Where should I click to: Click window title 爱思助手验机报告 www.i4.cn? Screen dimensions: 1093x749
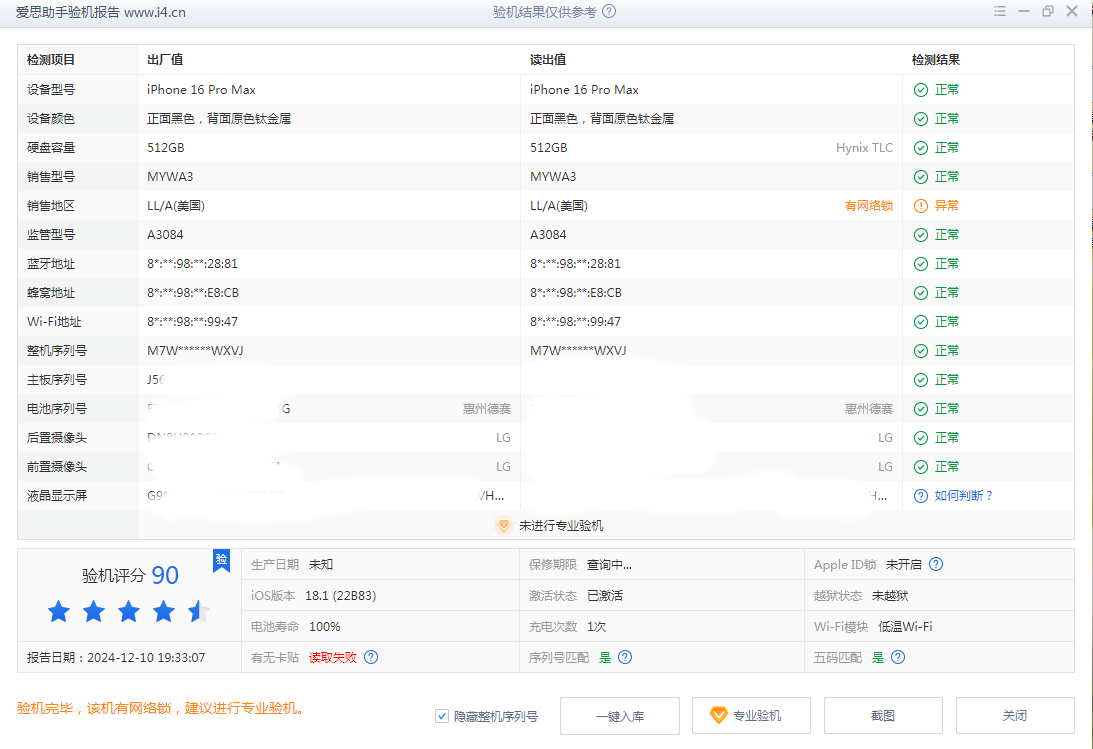[100, 12]
